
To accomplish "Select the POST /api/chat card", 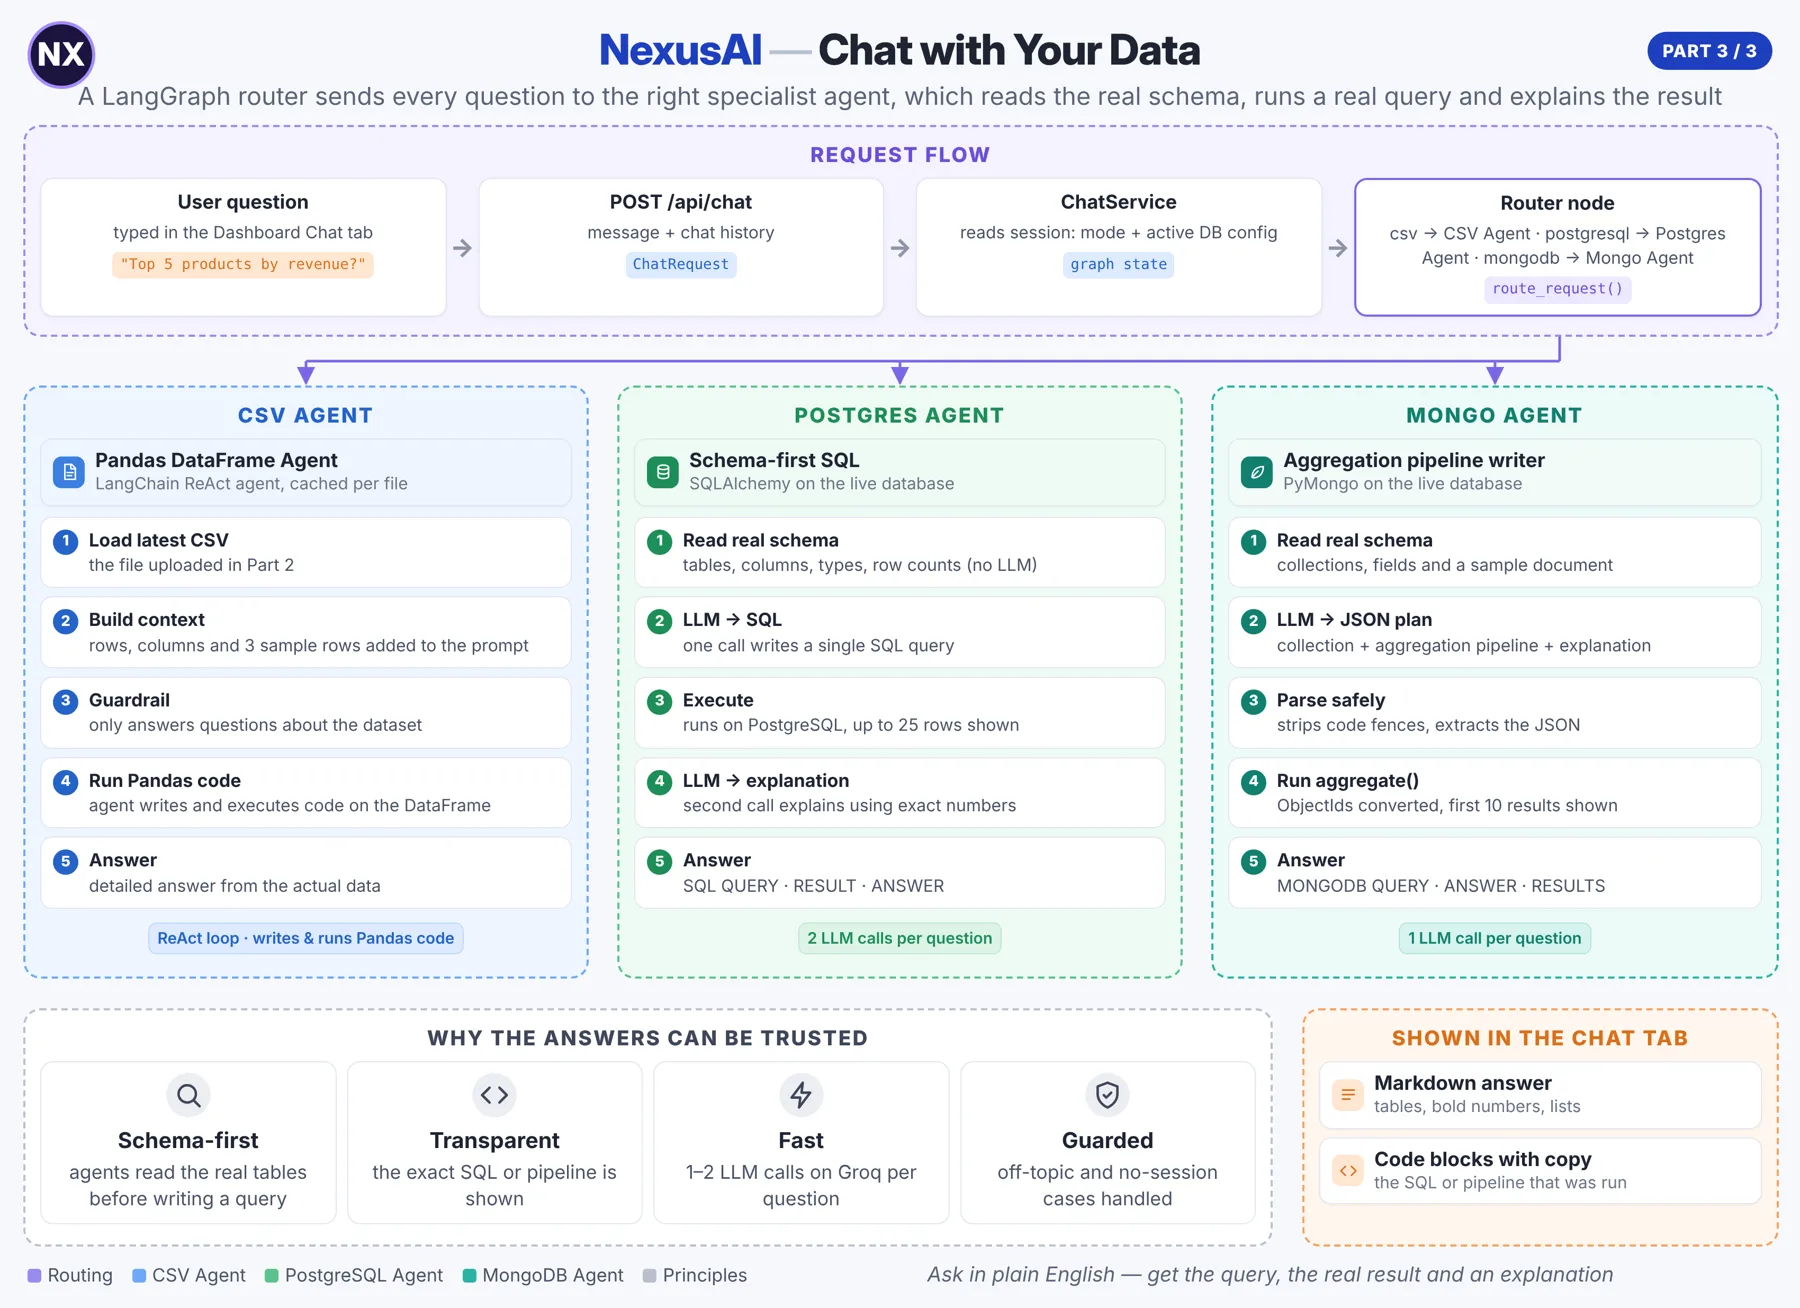I will tap(681, 247).
